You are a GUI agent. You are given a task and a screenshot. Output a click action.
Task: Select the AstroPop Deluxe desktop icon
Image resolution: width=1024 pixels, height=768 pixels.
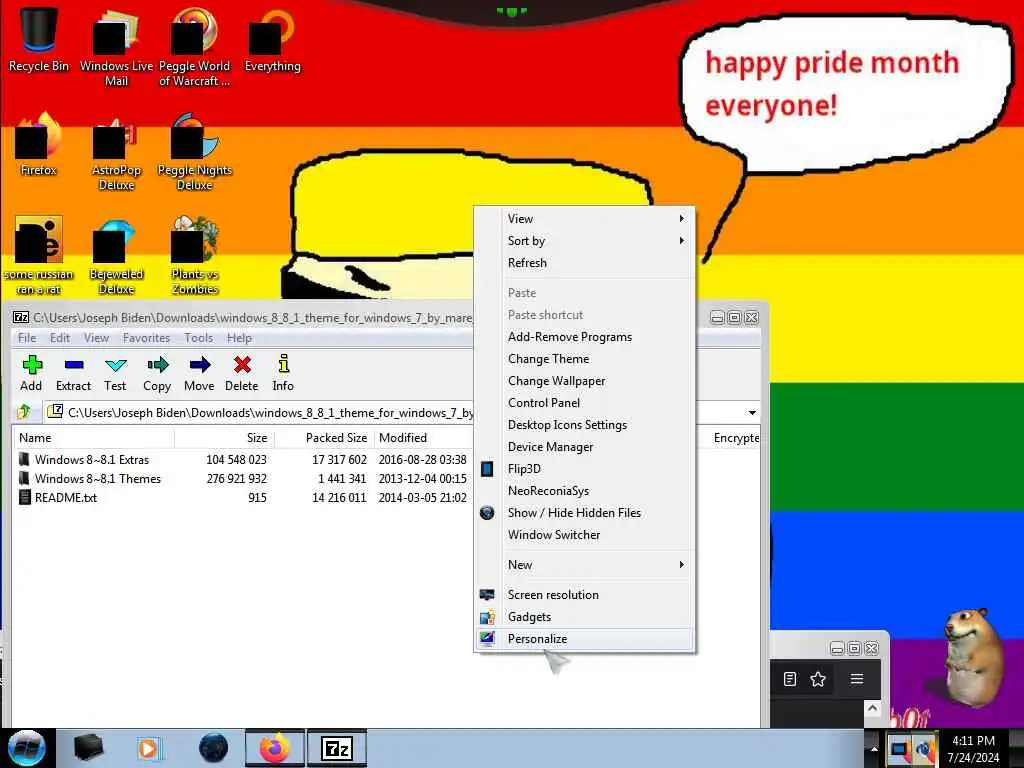tap(116, 153)
